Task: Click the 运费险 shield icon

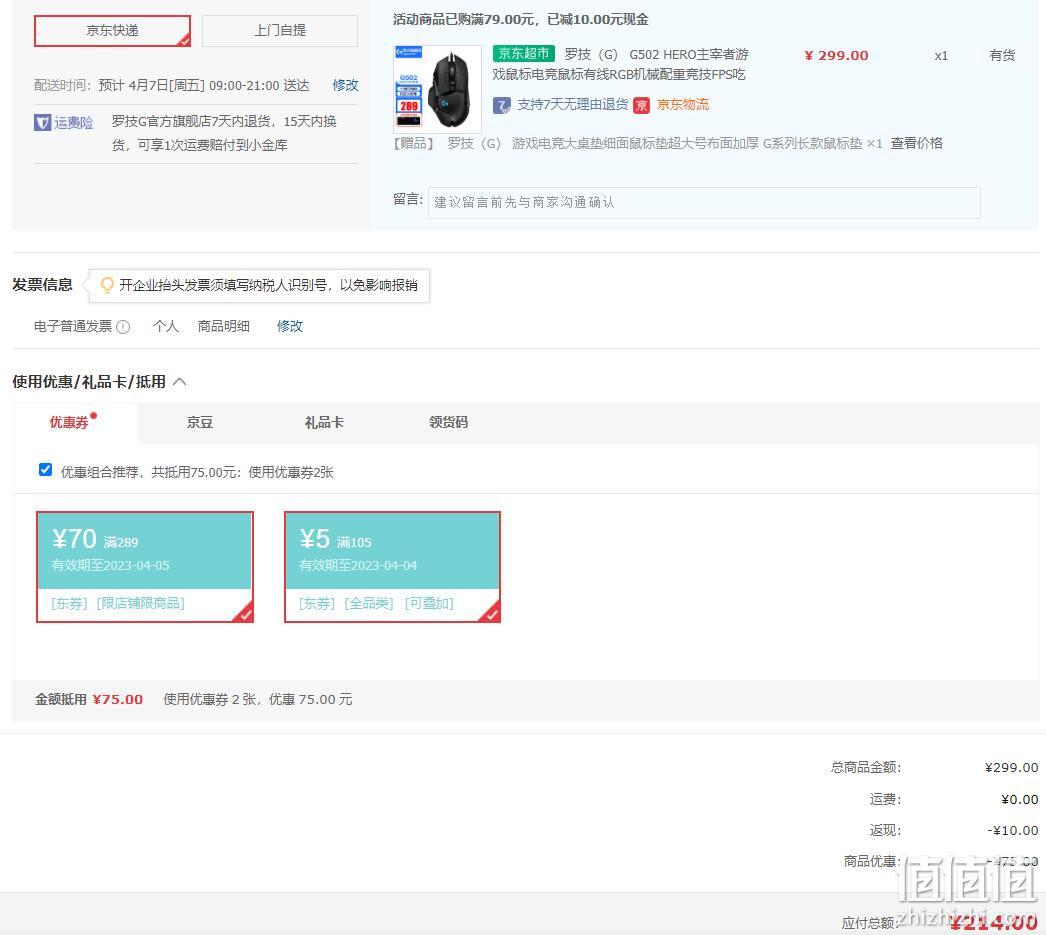Action: click(x=43, y=123)
